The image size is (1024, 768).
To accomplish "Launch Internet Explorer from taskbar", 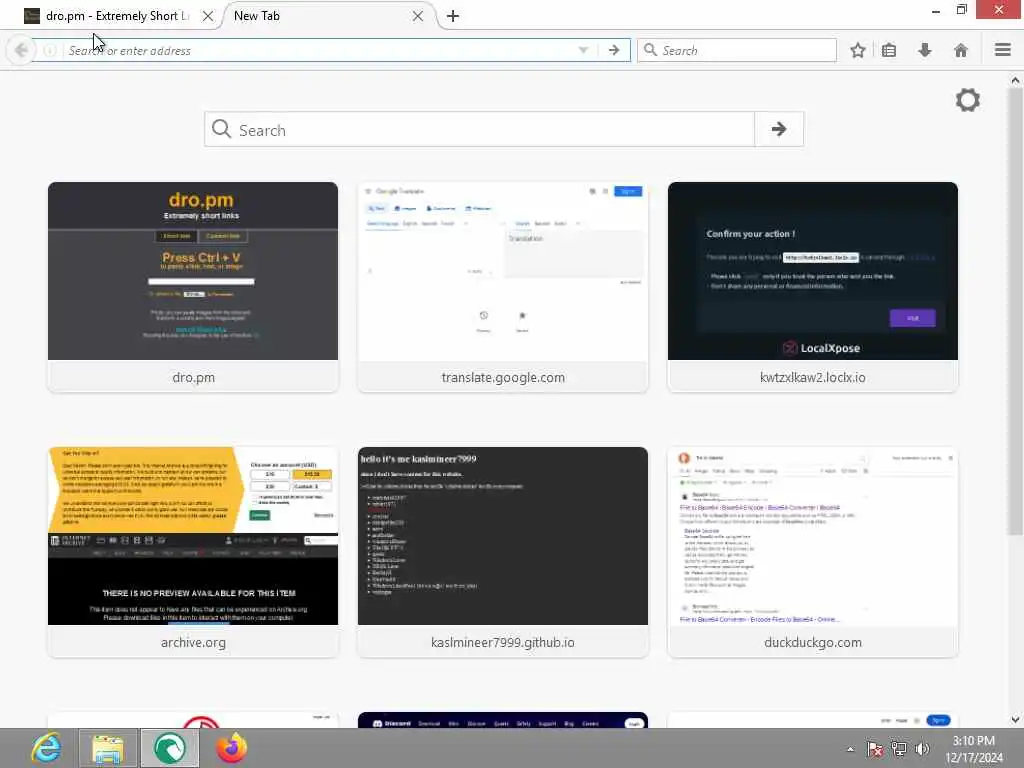I will pyautogui.click(x=46, y=748).
